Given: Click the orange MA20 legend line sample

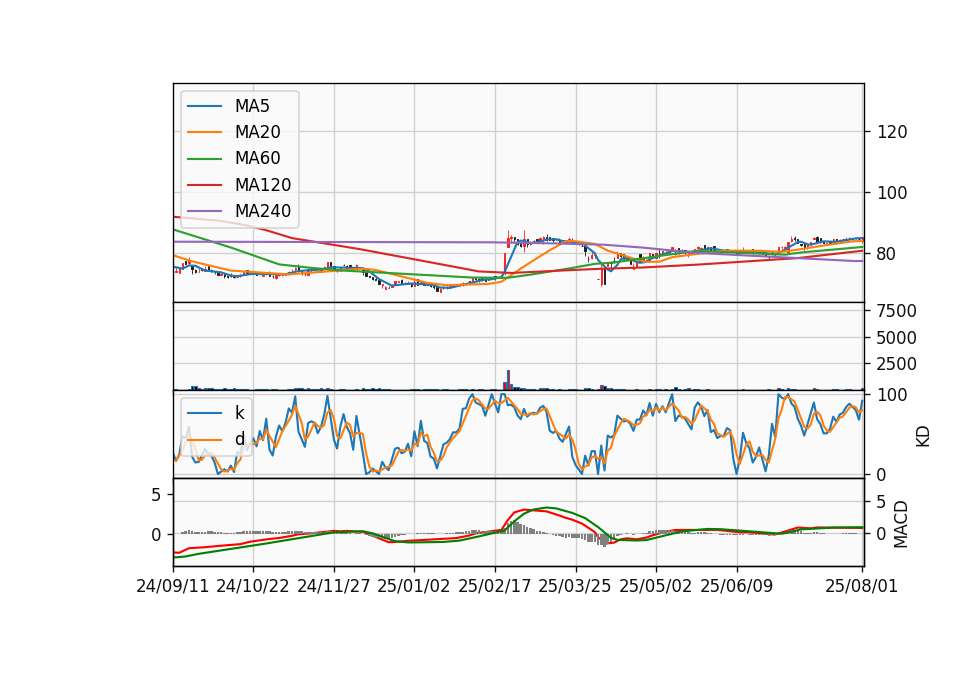Looking at the screenshot, I should click(x=204, y=132).
